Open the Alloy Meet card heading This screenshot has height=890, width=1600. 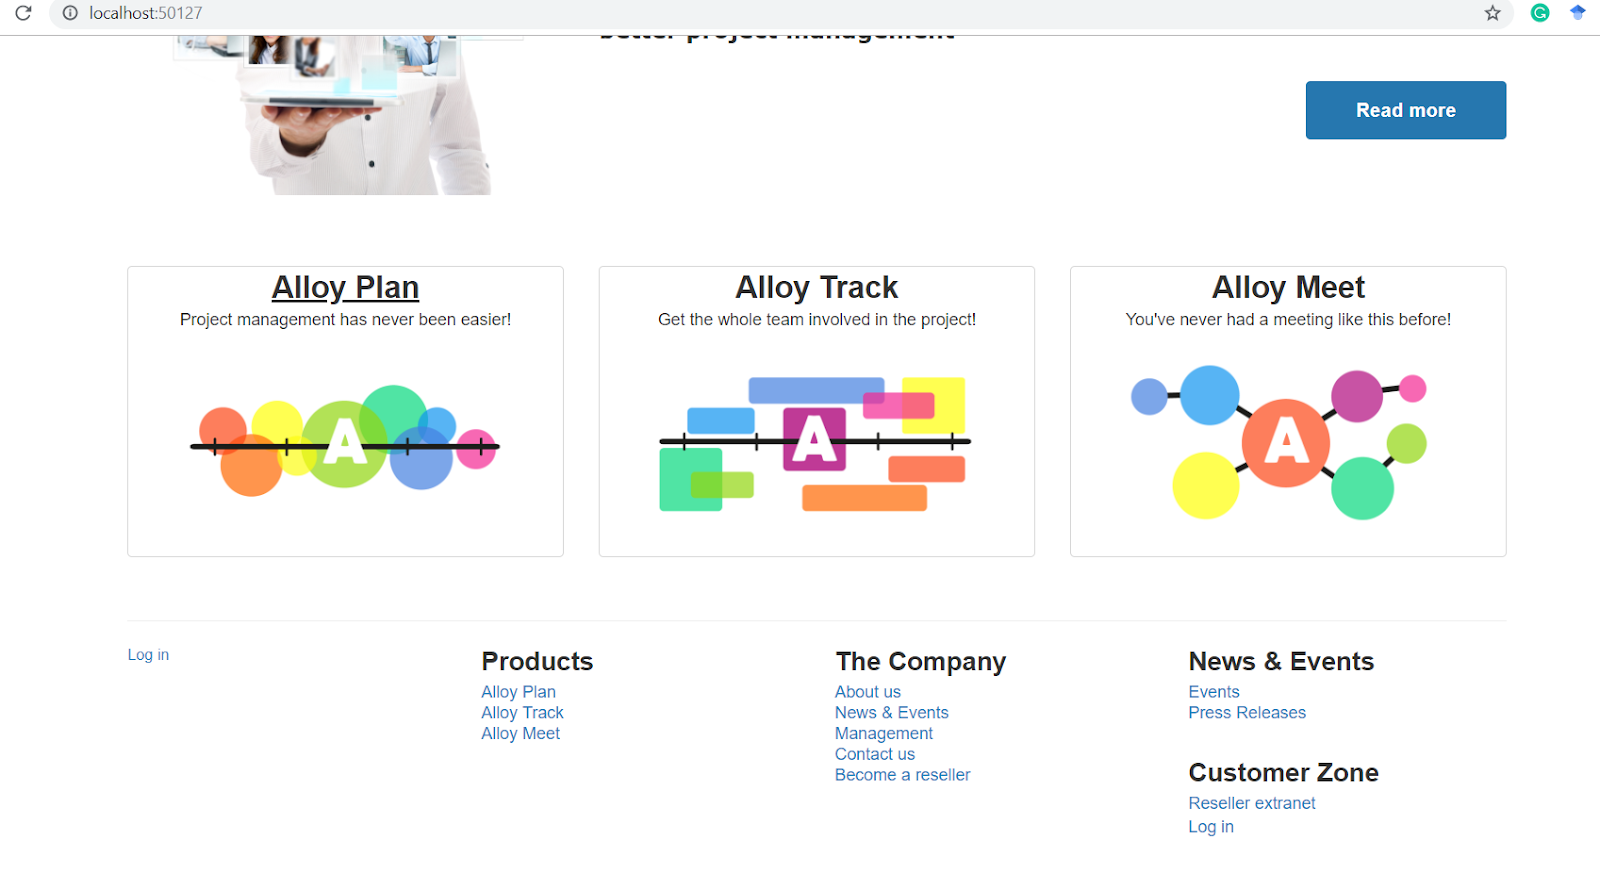click(x=1287, y=288)
